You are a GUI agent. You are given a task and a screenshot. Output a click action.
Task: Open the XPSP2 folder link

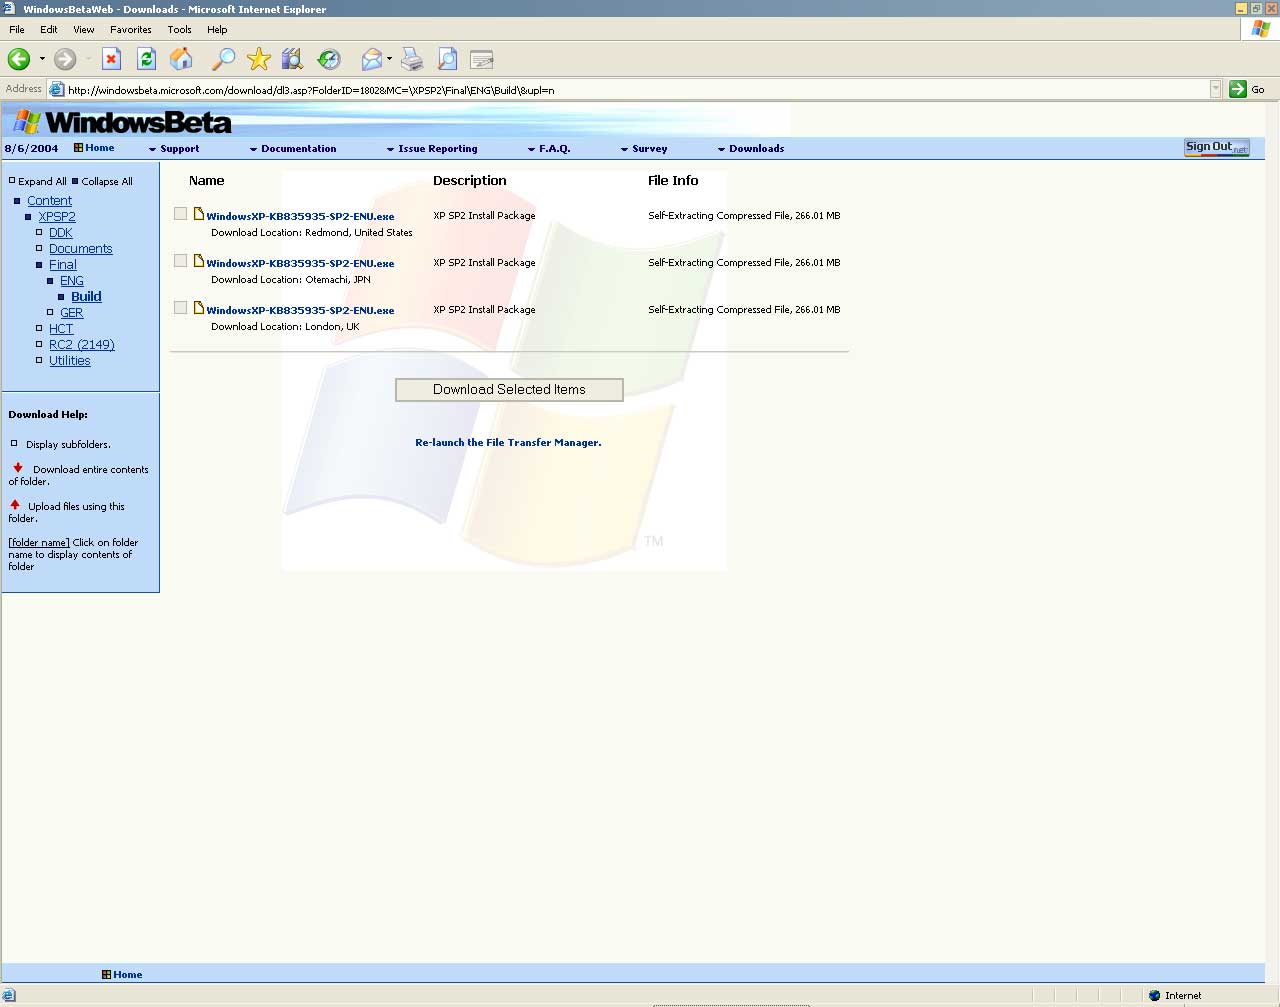57,217
